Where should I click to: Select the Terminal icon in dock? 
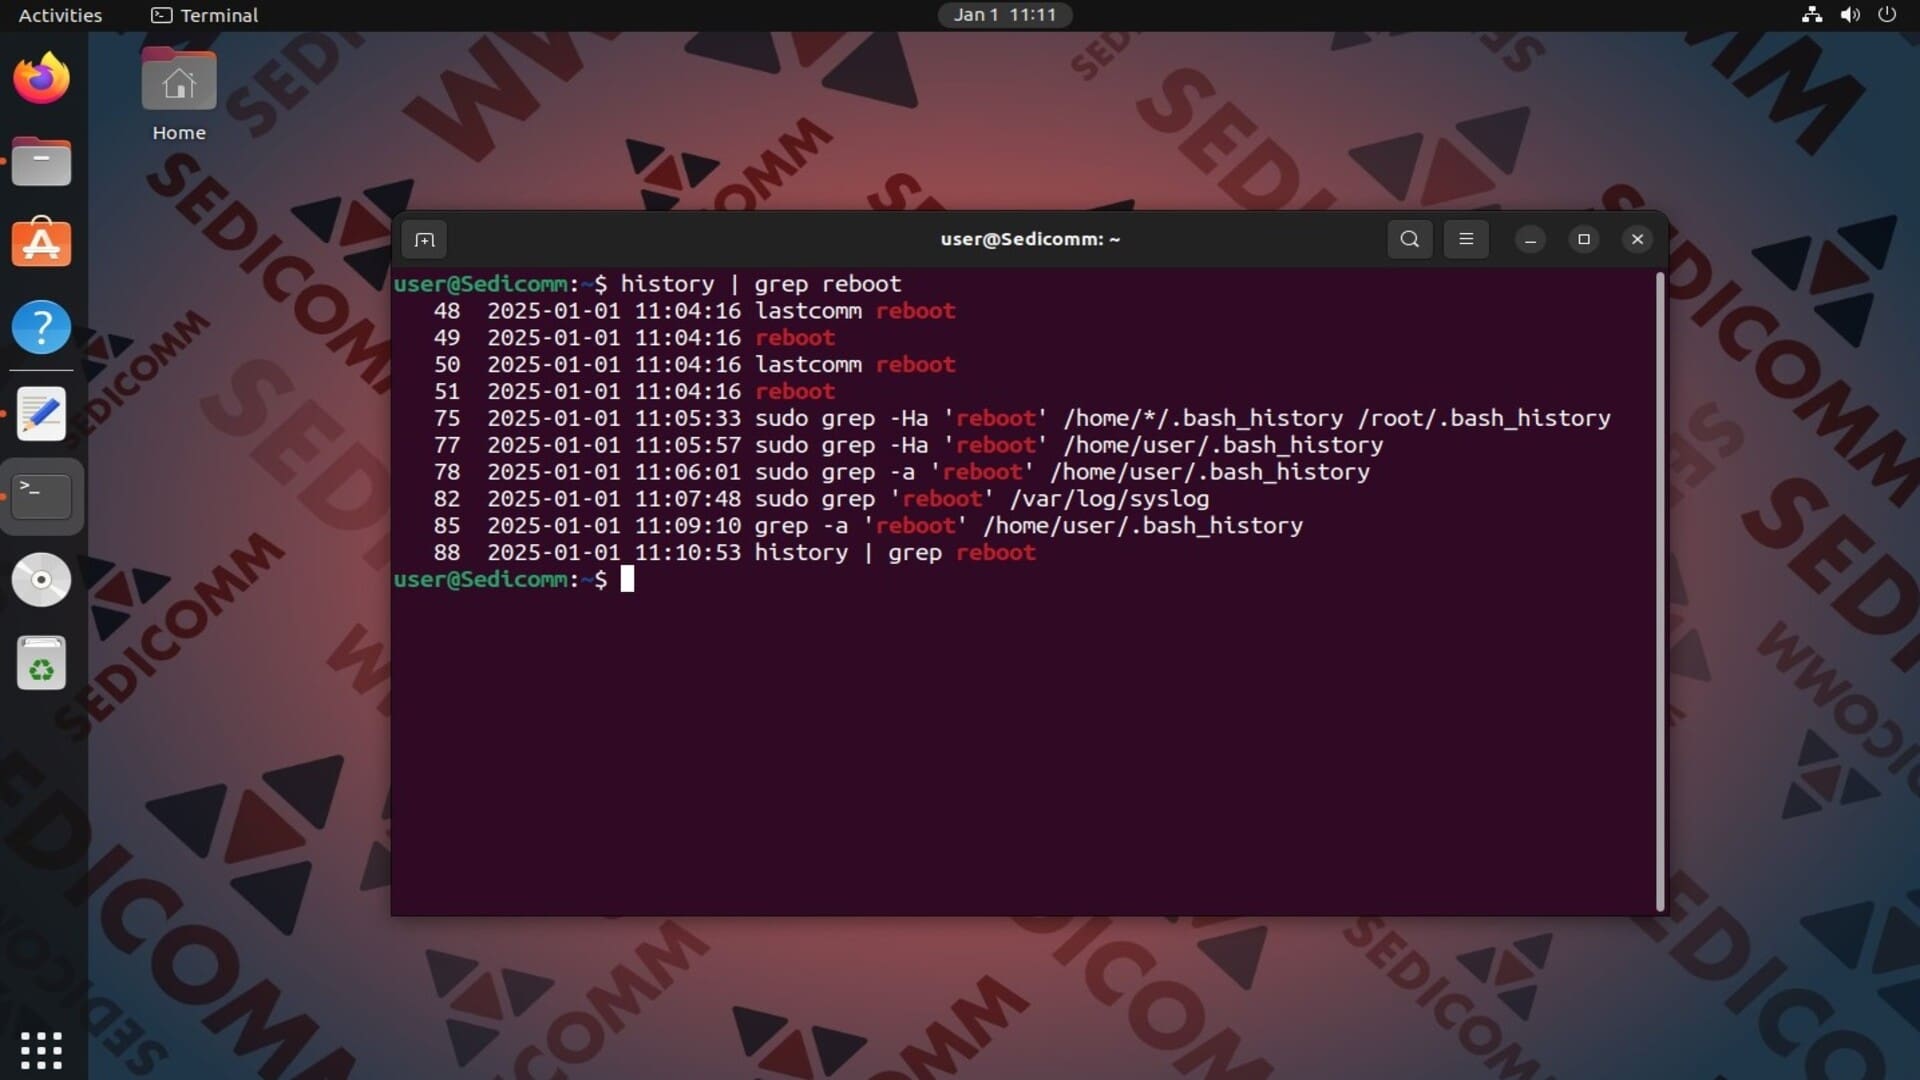point(41,496)
